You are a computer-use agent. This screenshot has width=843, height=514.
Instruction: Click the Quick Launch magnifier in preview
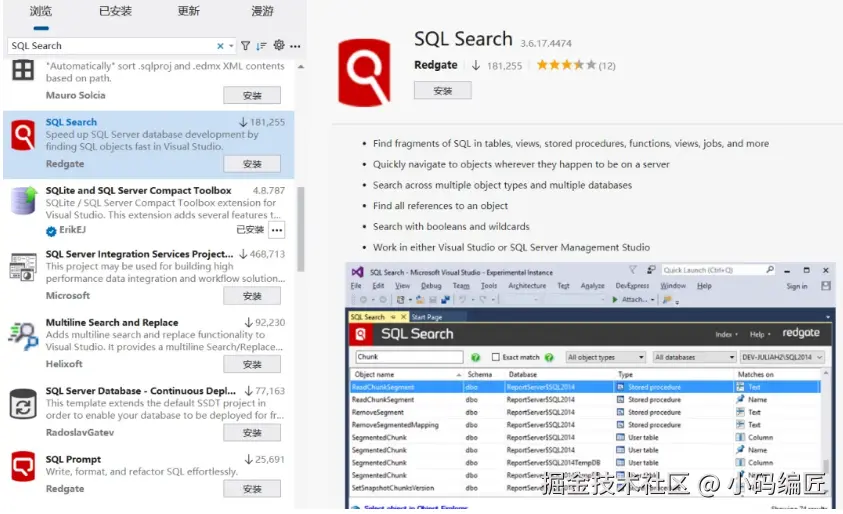click(770, 270)
